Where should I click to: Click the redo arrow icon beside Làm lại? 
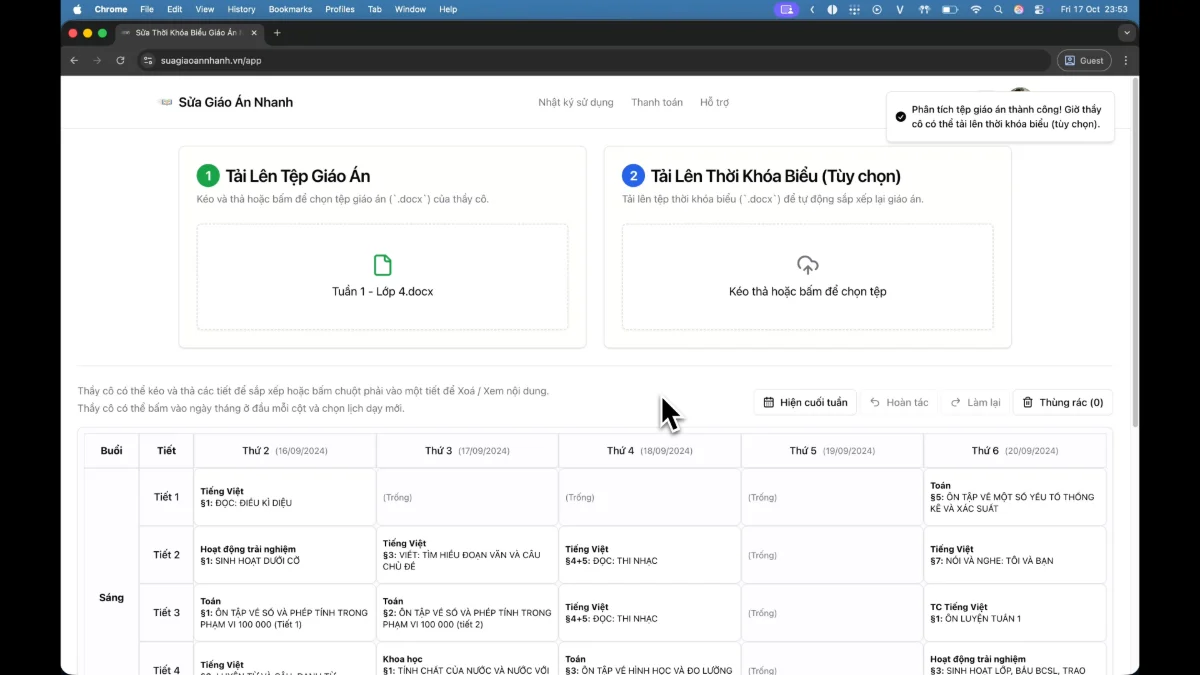coord(955,402)
